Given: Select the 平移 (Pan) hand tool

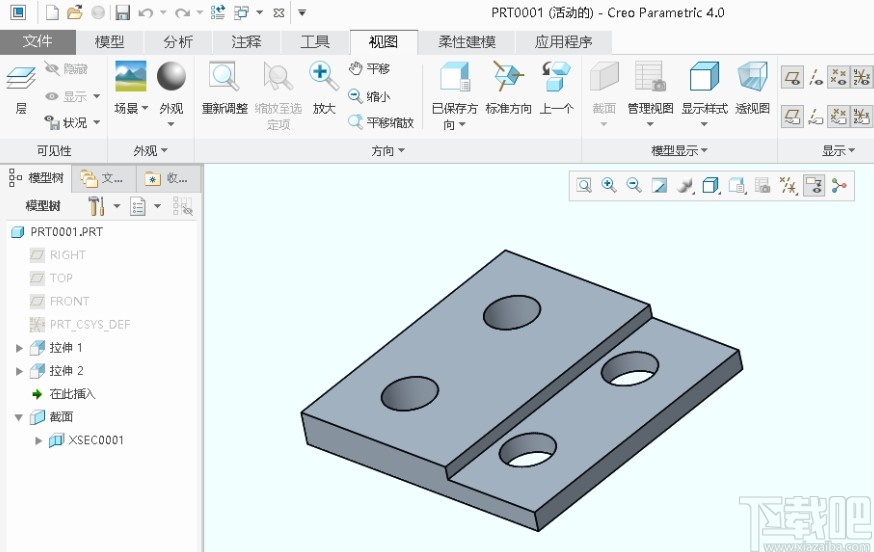Looking at the screenshot, I should click(369, 69).
